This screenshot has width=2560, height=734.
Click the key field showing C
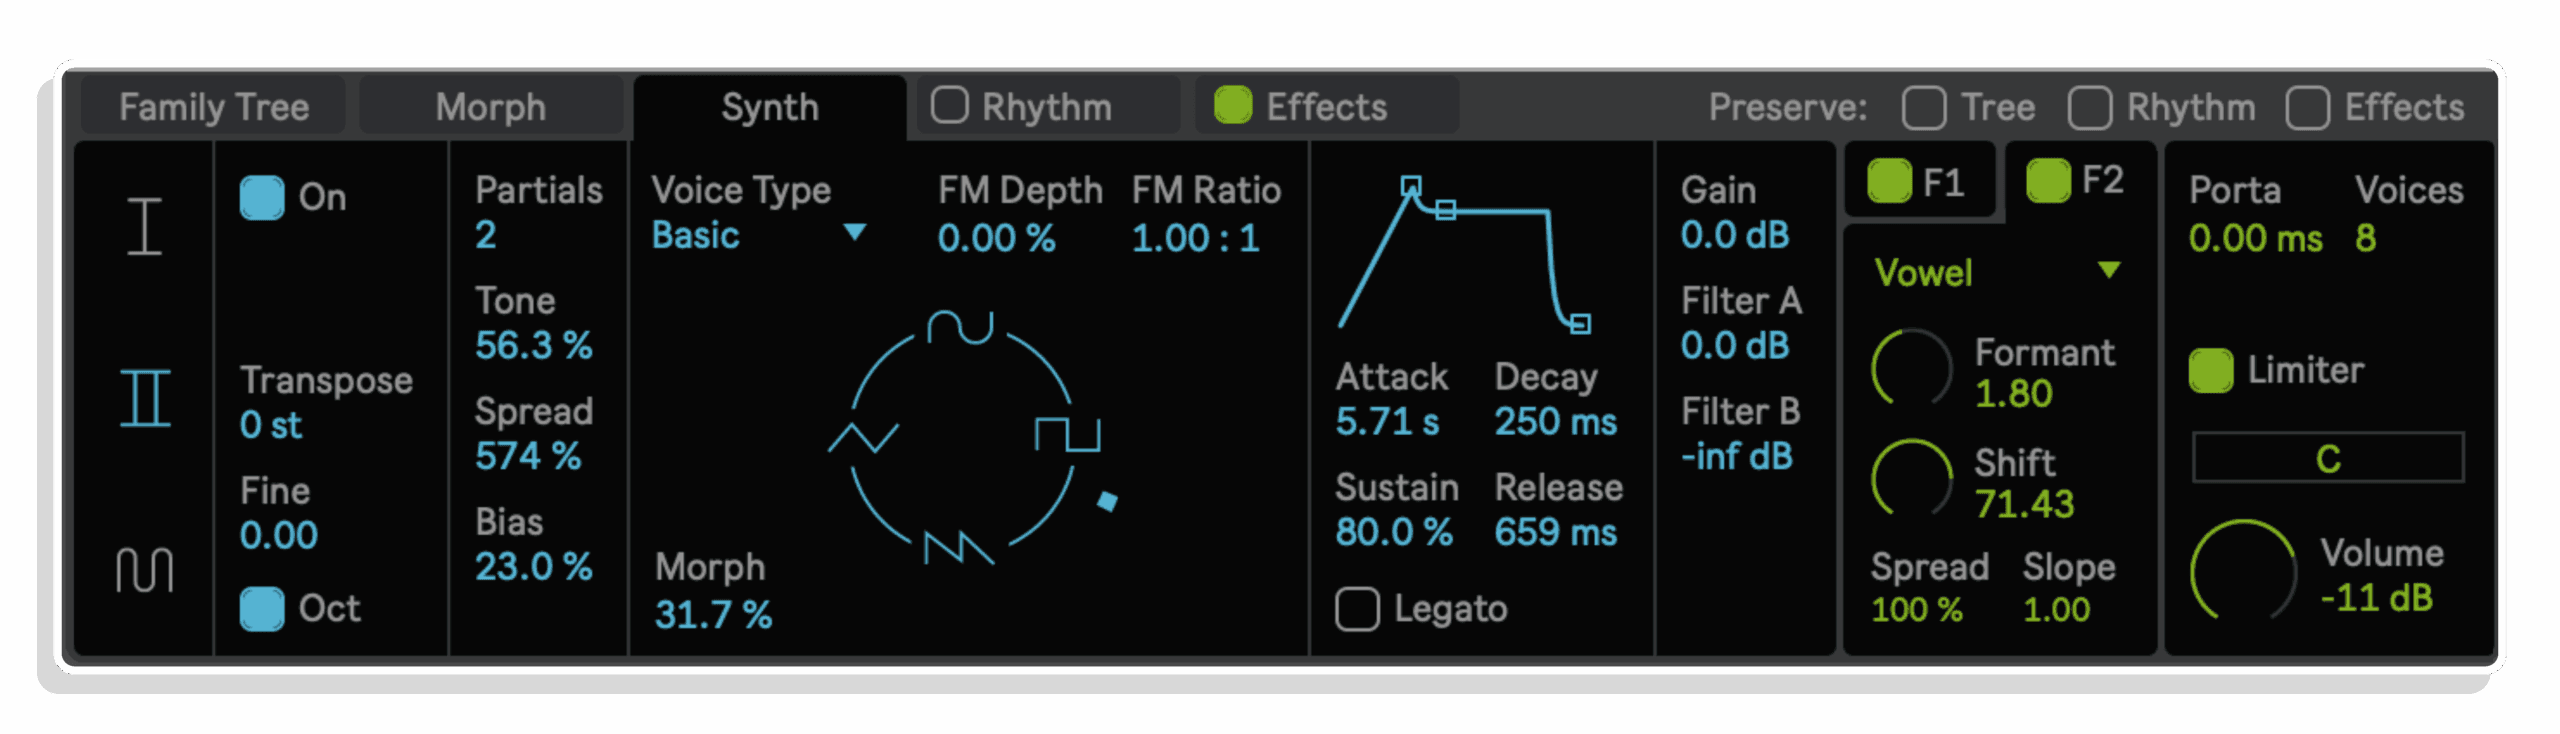tap(2328, 458)
